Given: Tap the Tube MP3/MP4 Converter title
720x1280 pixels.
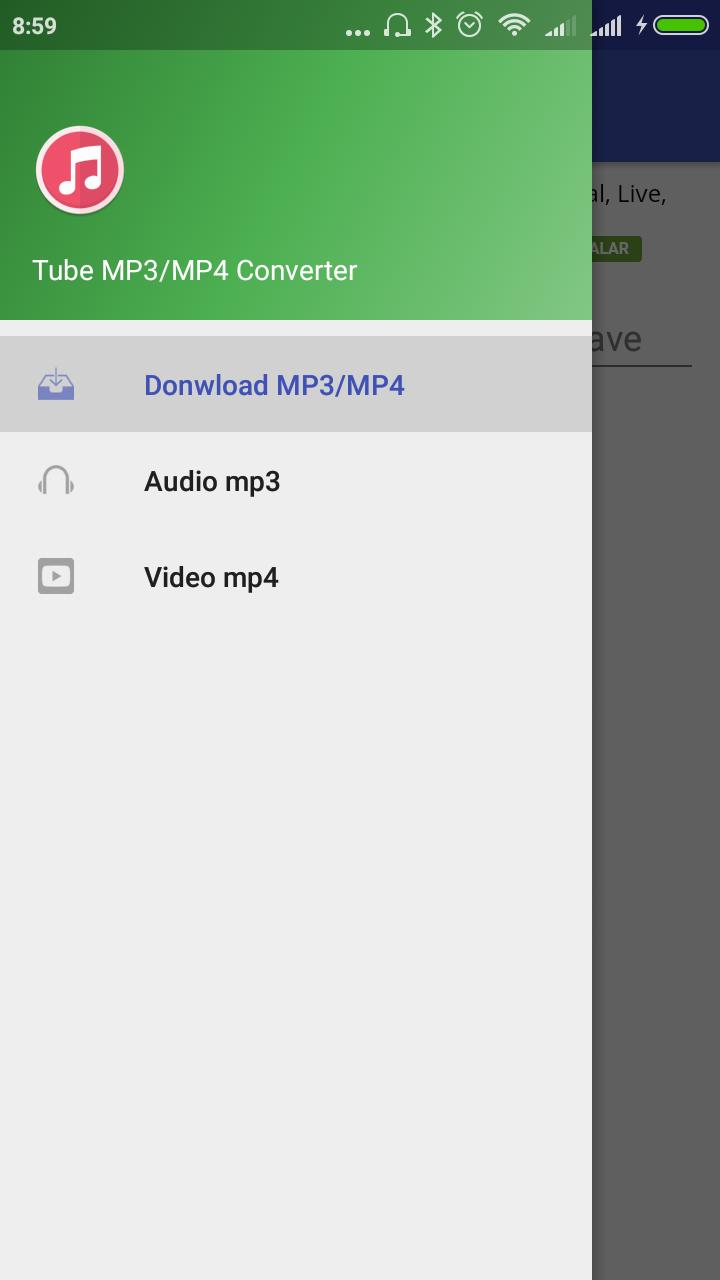Looking at the screenshot, I should 194,270.
